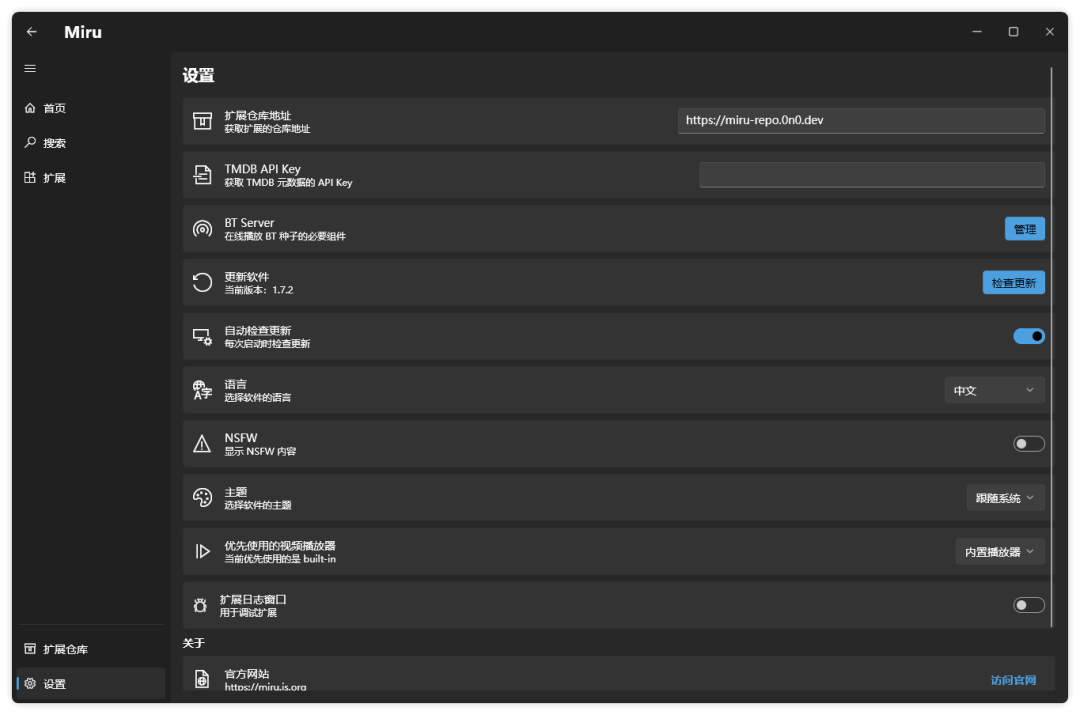Enable the NSFW content toggle
The width and height of the screenshot is (1080, 715).
pos(1029,444)
